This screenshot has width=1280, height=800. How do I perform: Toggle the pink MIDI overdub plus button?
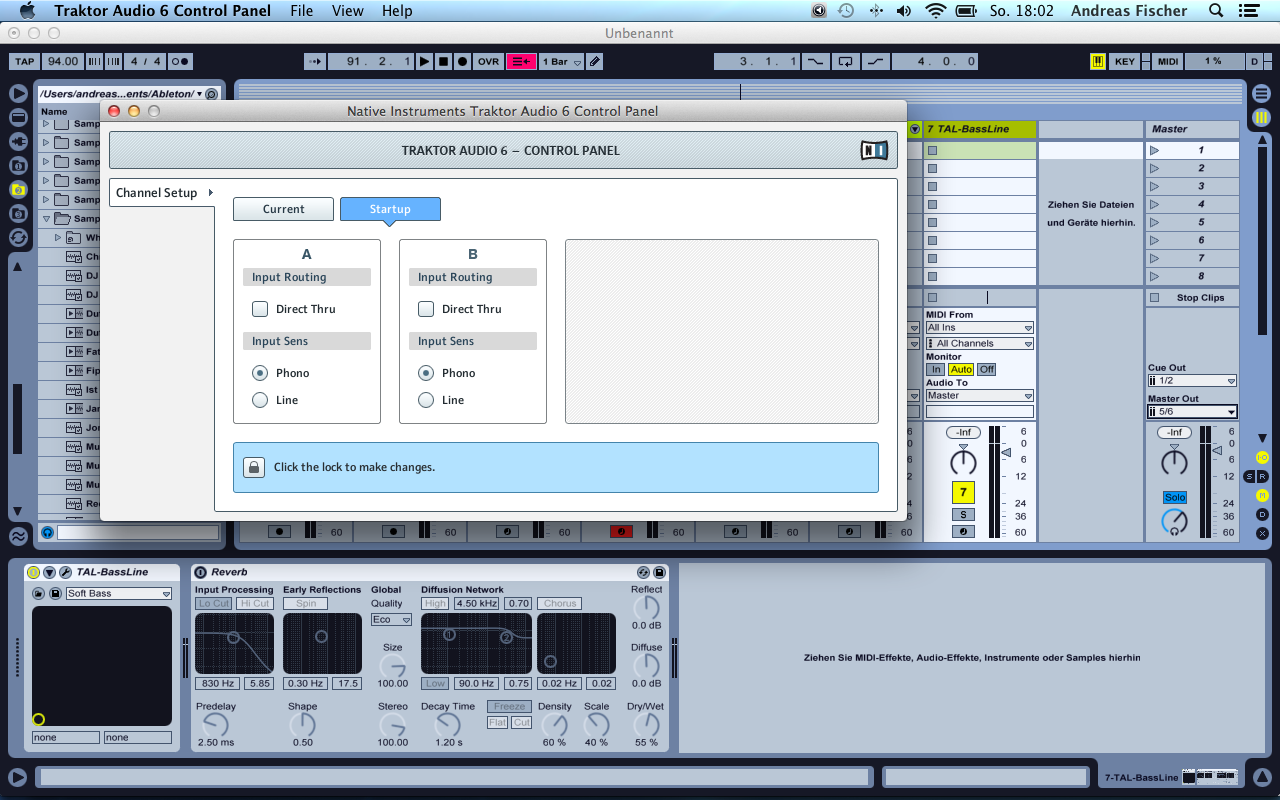tap(521, 62)
